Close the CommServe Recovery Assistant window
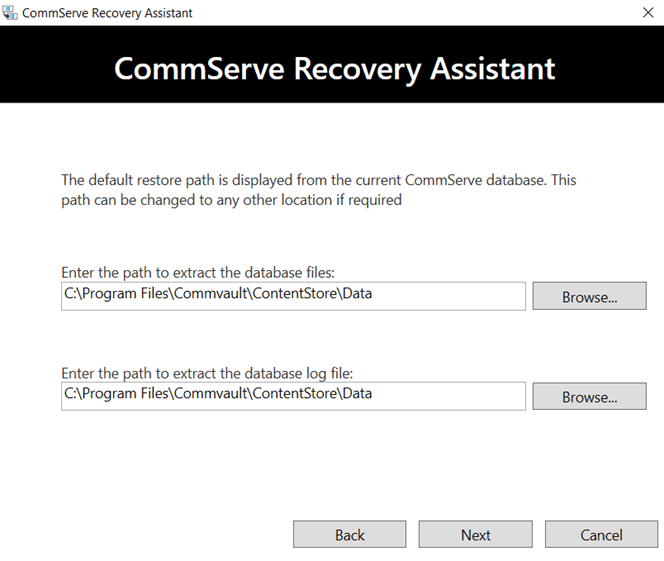664x561 pixels. coord(646,13)
